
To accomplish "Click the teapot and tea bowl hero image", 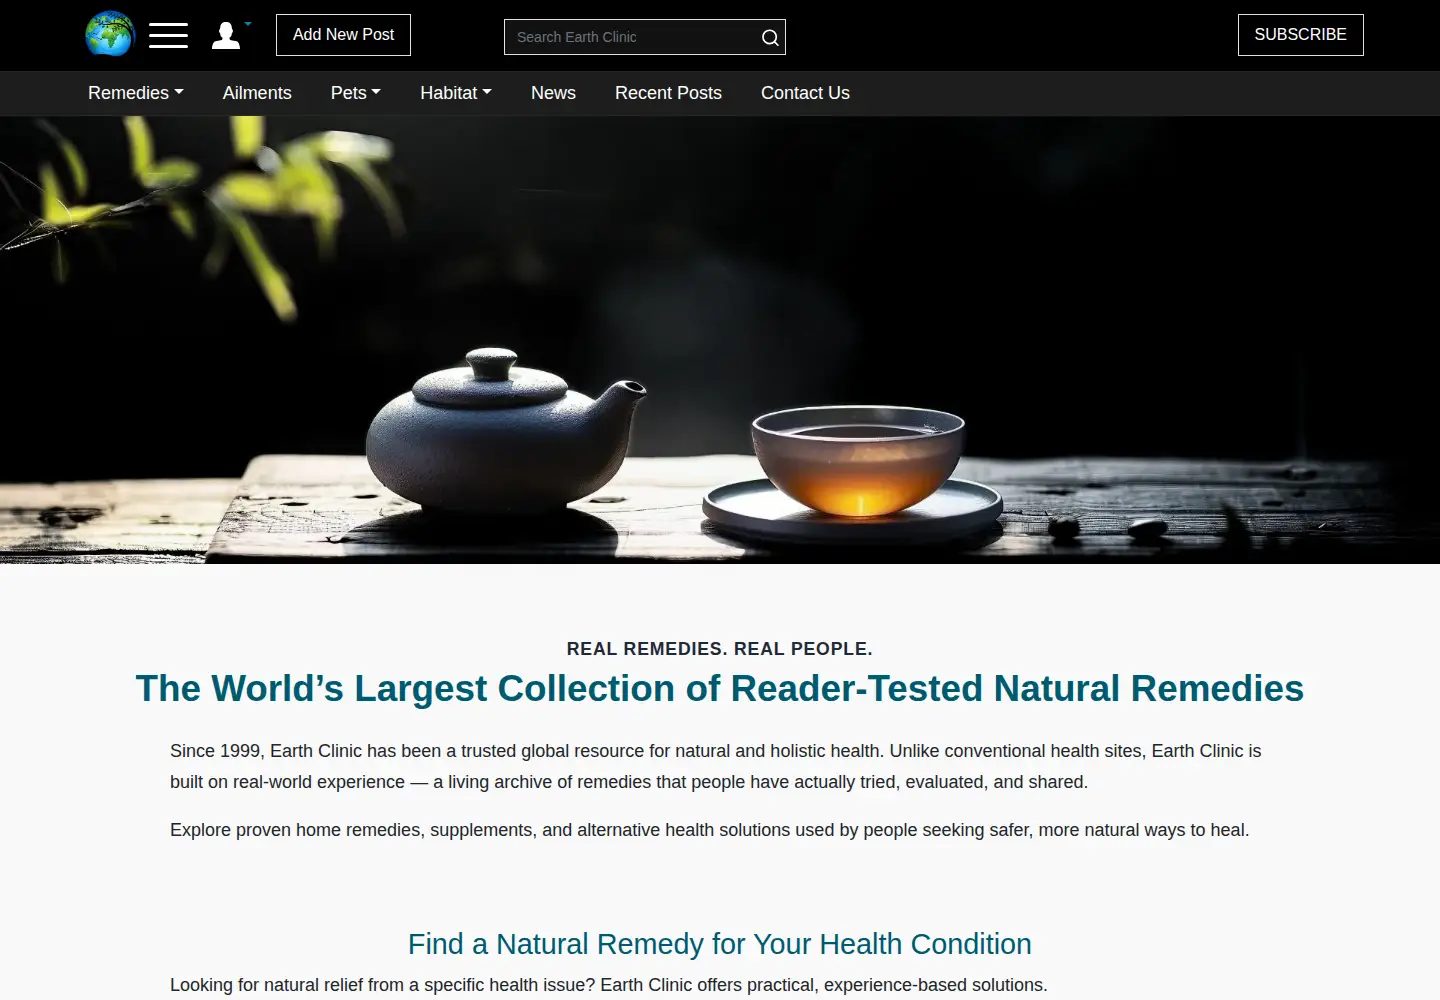I will [720, 340].
